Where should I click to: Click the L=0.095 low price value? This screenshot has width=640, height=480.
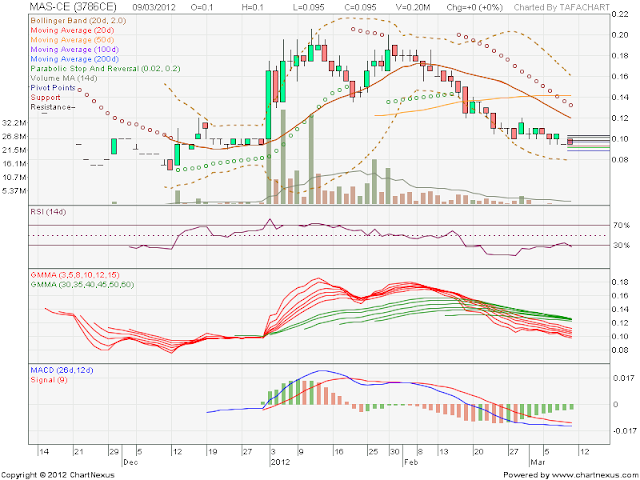(309, 7)
